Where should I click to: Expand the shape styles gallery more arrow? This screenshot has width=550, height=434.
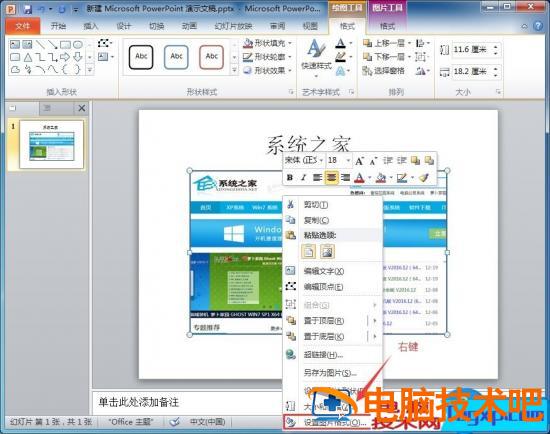tap(234, 70)
